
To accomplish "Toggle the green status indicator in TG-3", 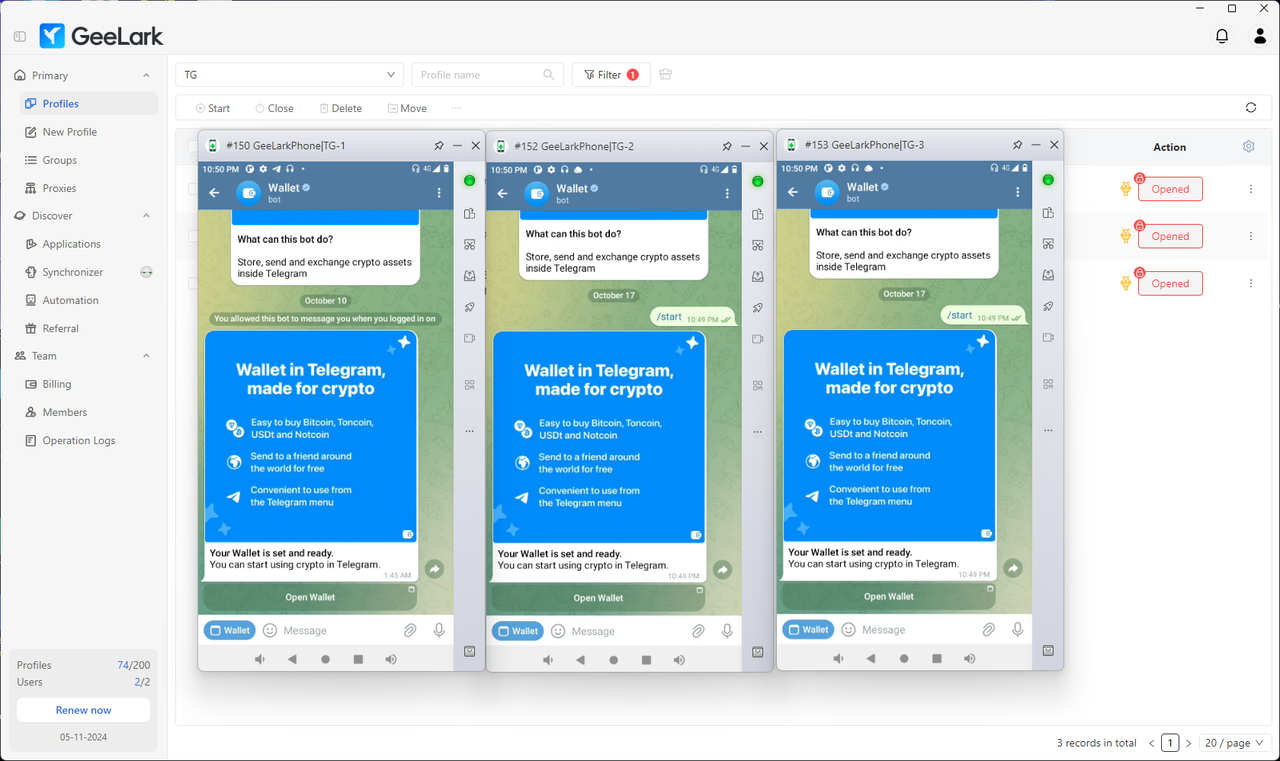I will tap(1048, 180).
